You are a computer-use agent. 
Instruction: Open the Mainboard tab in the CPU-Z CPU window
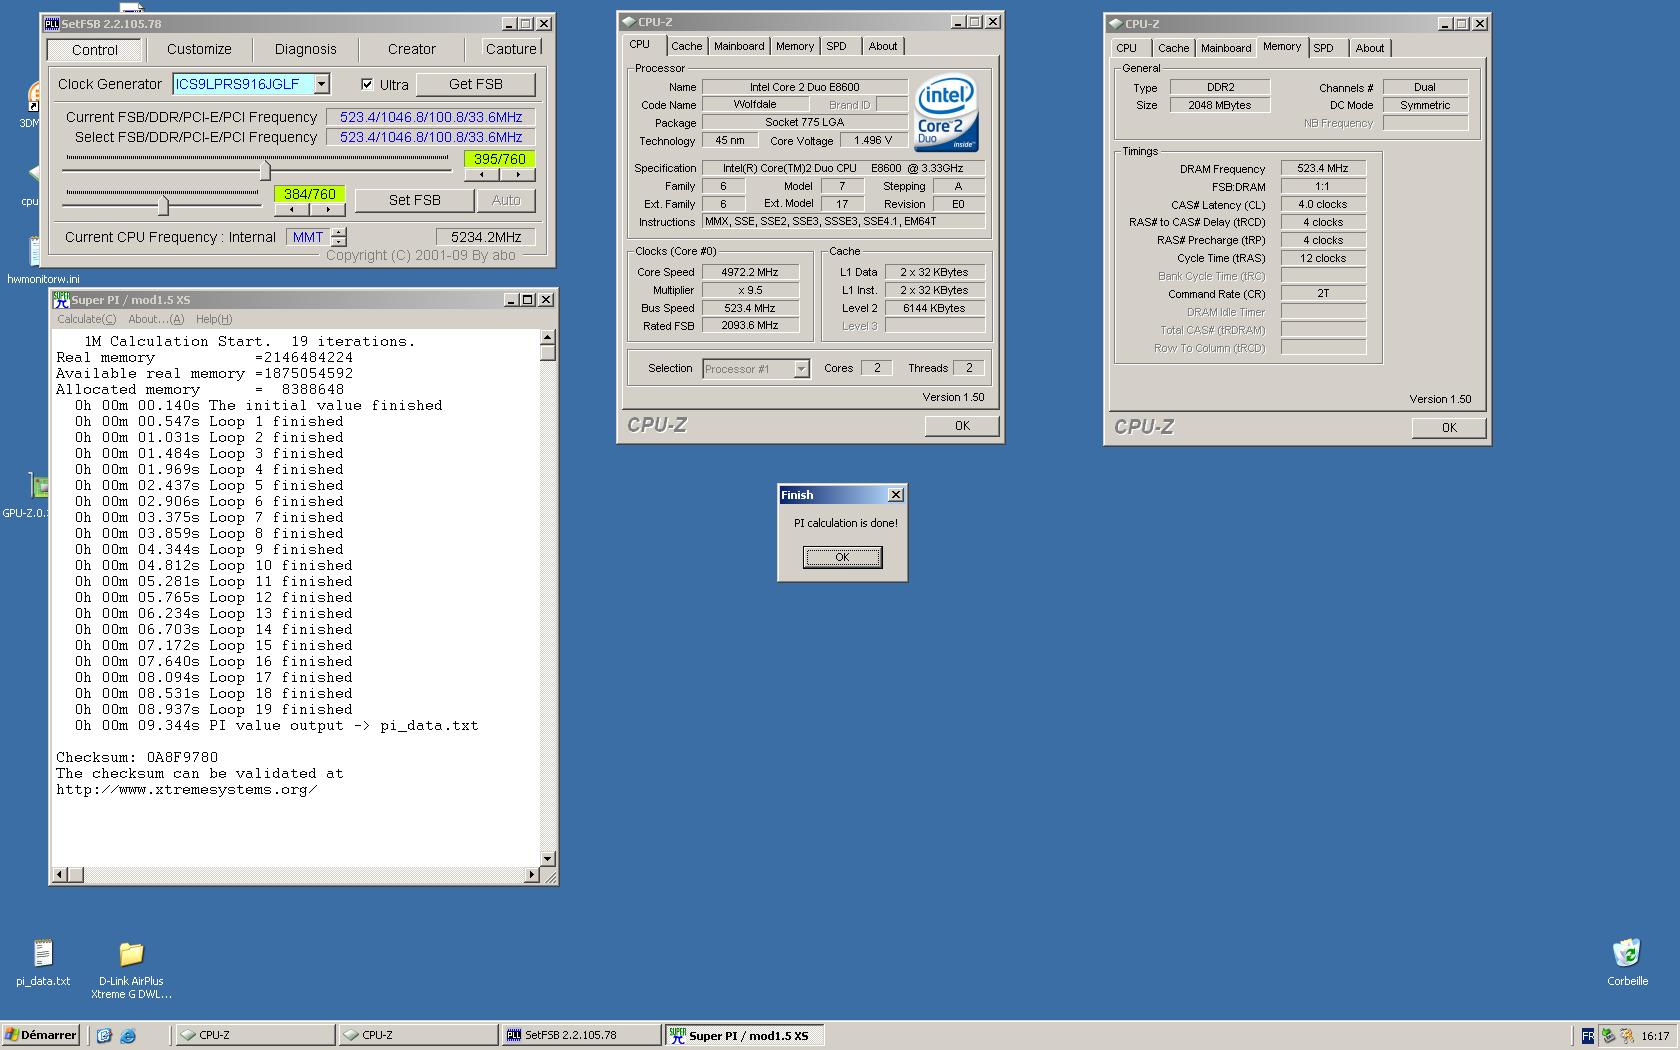[739, 46]
